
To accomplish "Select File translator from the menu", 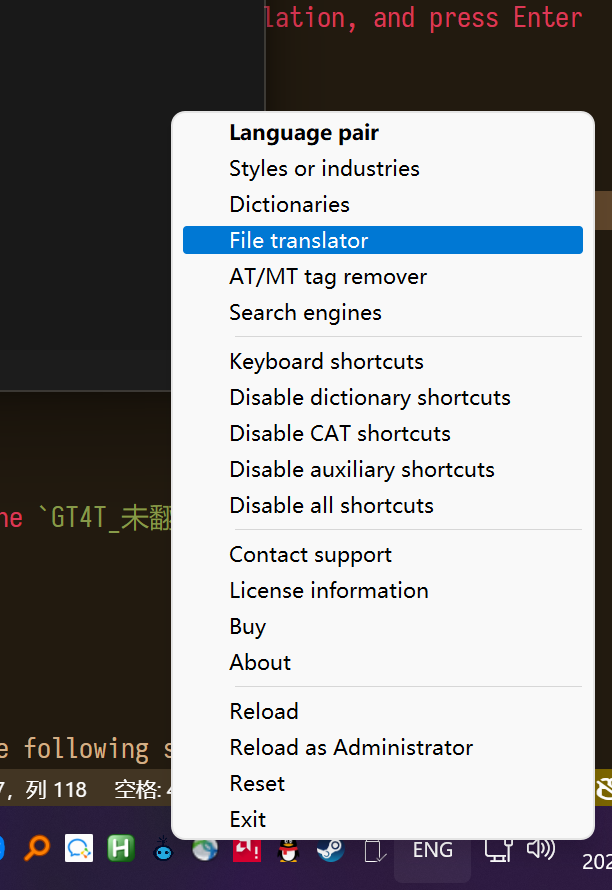I will pos(299,240).
